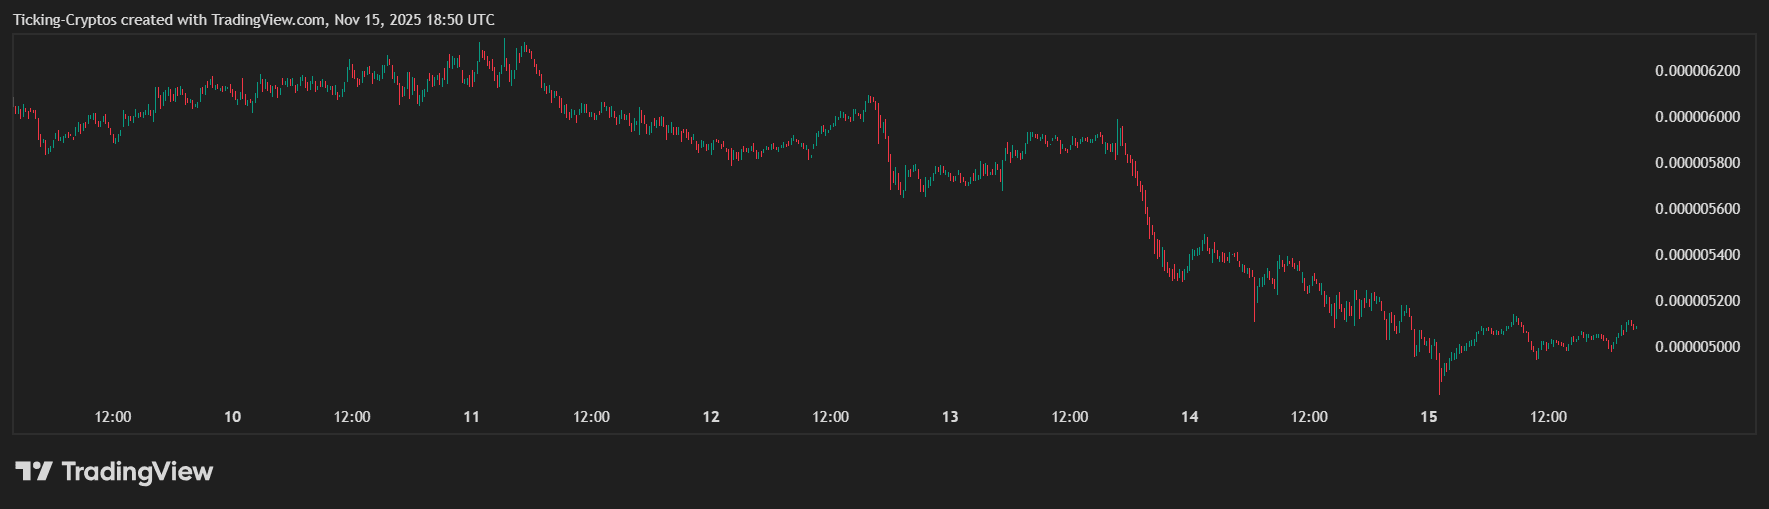Click date label 10 on time axis
Screen dimensions: 1769x509
[232, 417]
